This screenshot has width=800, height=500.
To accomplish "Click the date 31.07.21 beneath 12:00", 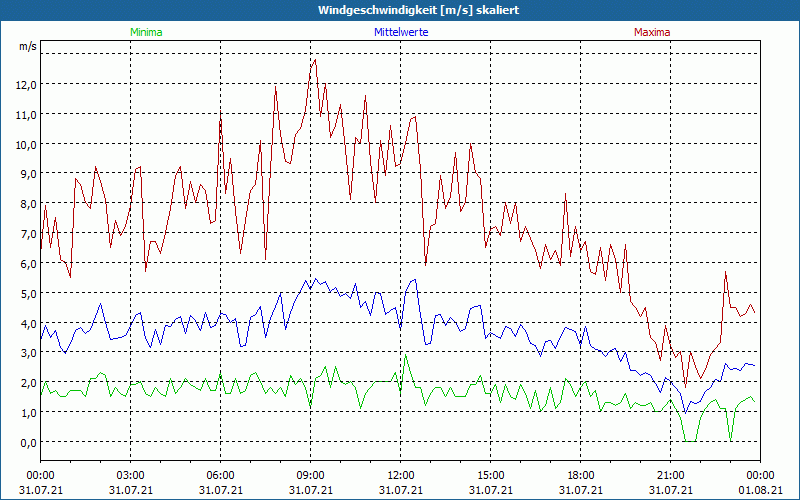I will (401, 490).
